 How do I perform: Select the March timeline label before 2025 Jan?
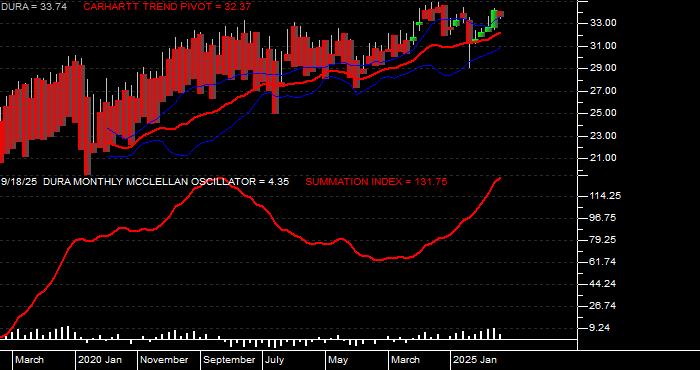[405, 360]
